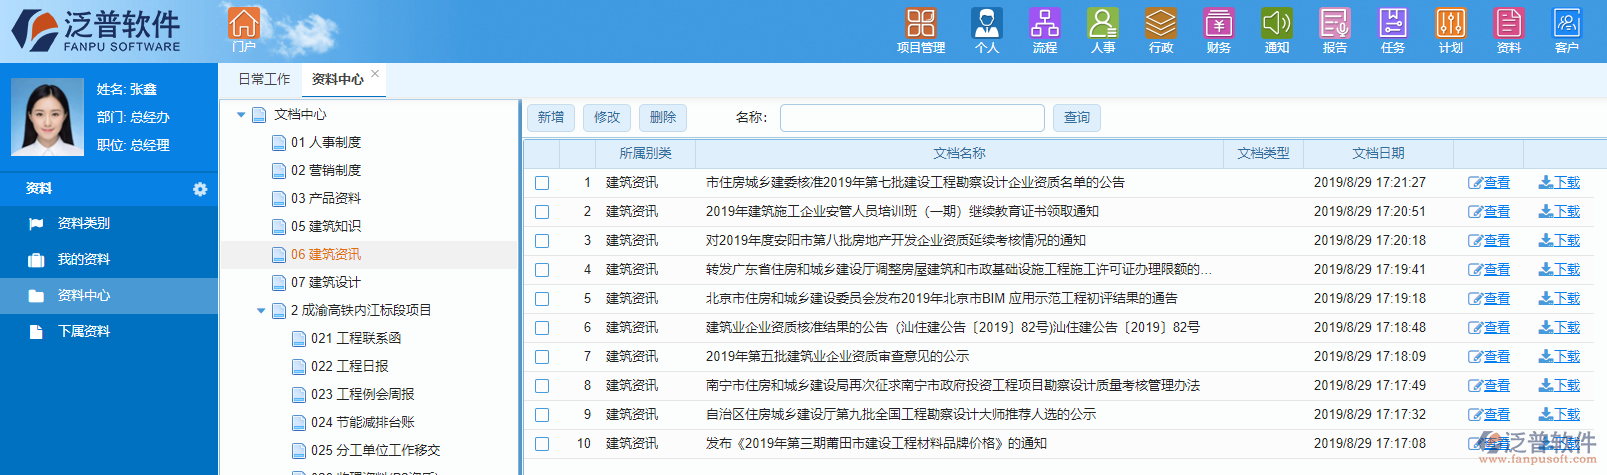Select 023 工程例会周报 in tree

pyautogui.click(x=362, y=395)
